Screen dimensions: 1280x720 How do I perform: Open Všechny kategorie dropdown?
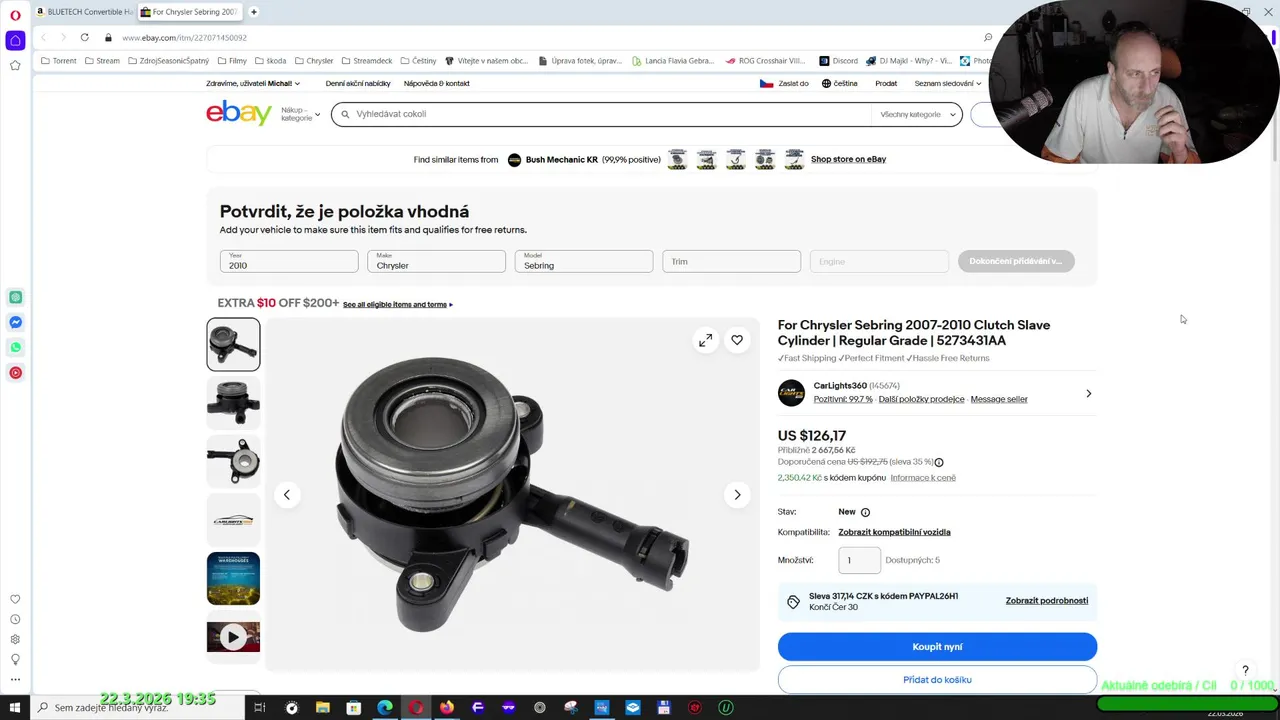(x=918, y=114)
